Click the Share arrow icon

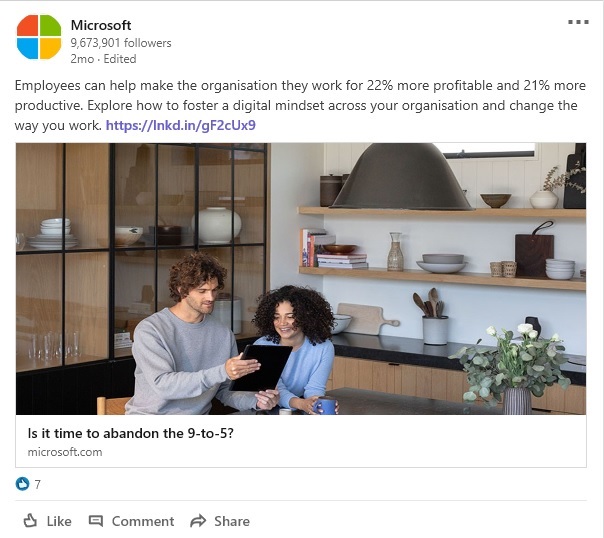(198, 521)
